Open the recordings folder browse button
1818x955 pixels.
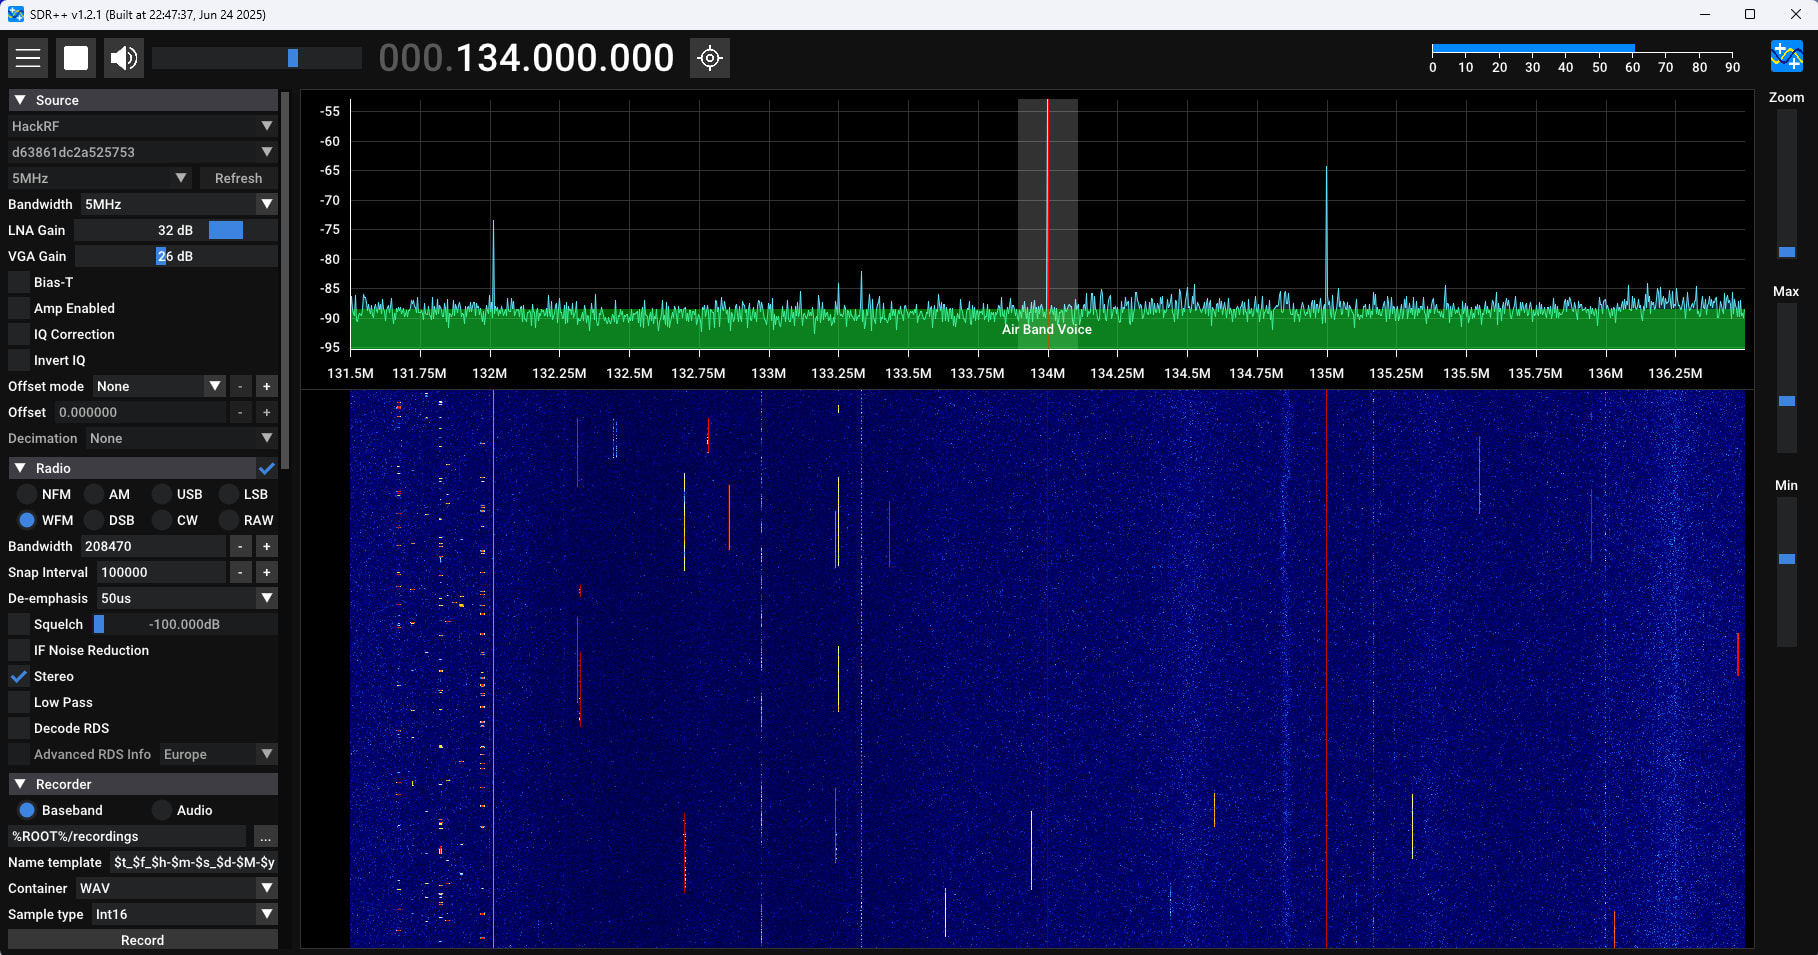click(x=265, y=837)
